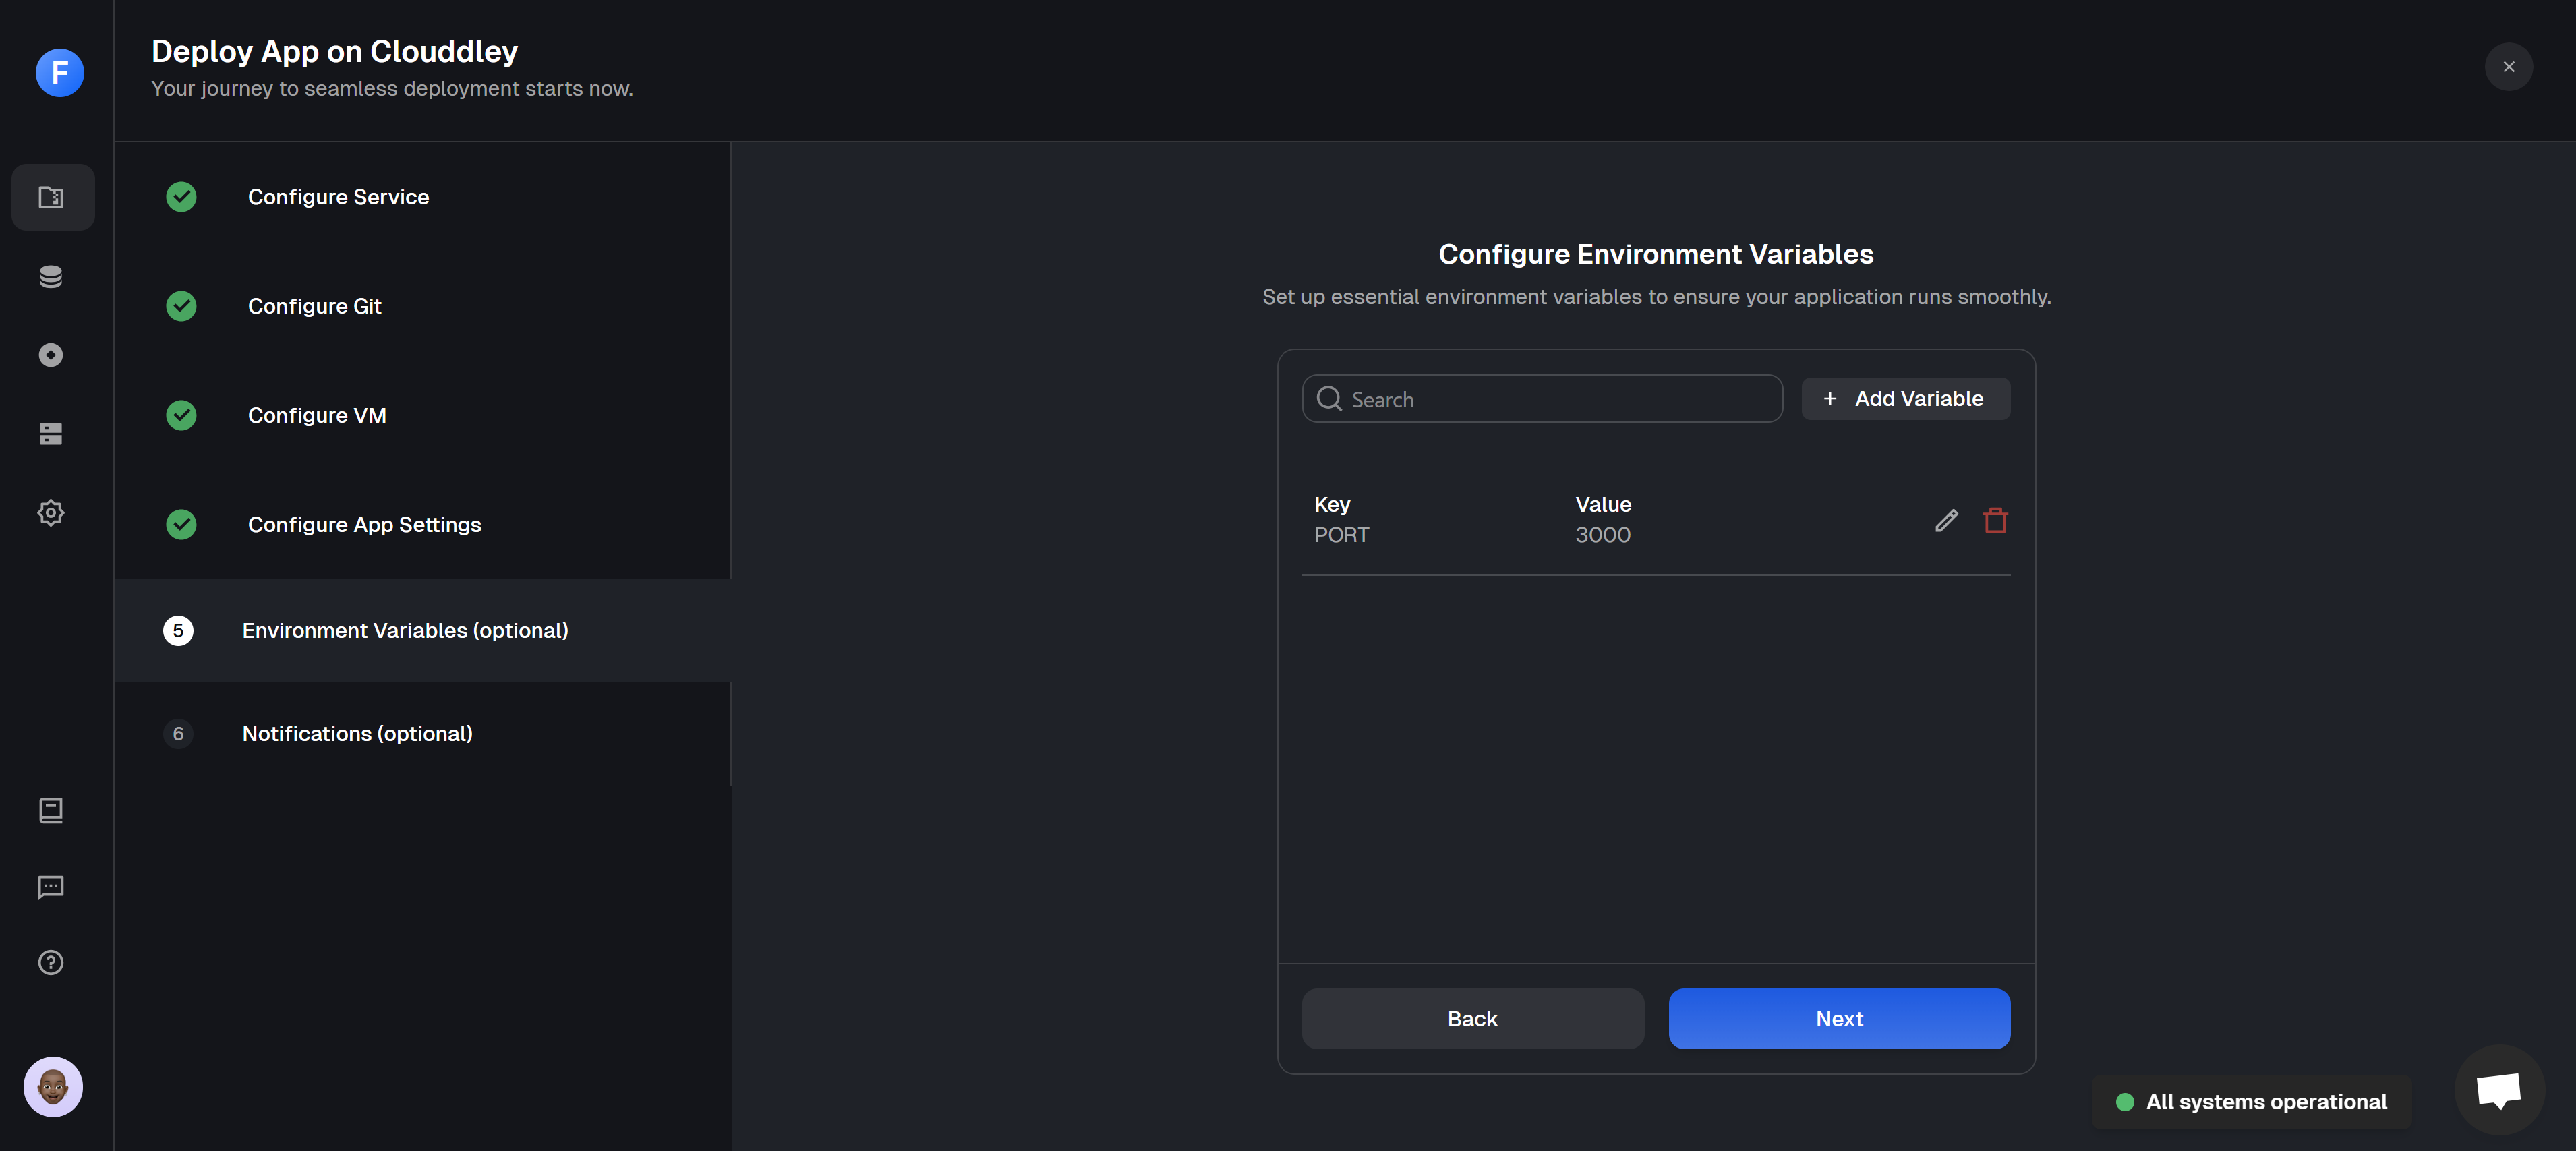
Task: Switch to the Notifications (optional) step
Action: tap(357, 733)
